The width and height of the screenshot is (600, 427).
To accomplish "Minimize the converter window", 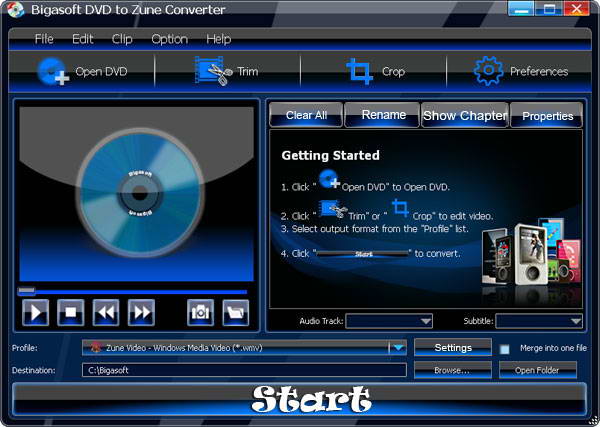I will tap(521, 9).
